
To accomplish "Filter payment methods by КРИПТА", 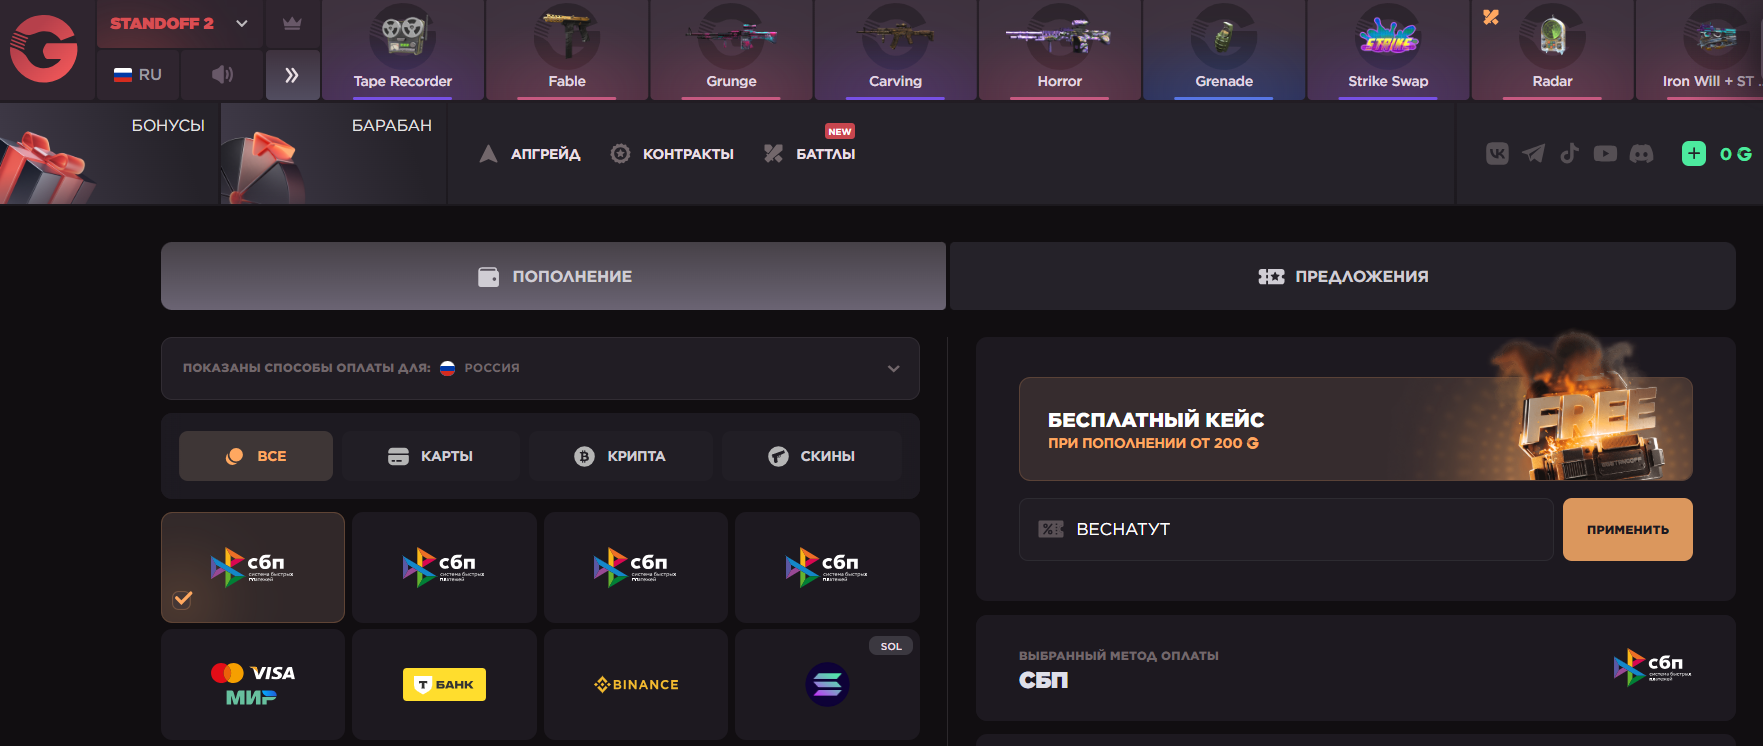I will click(x=620, y=456).
